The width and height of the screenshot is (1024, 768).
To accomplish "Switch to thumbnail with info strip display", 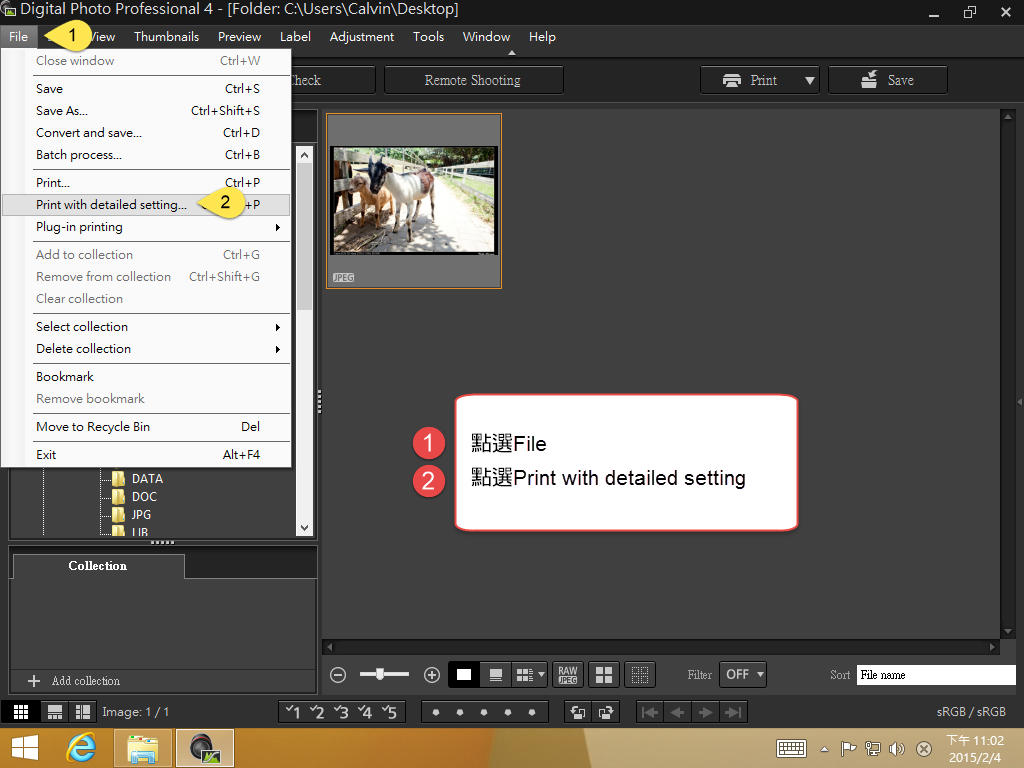I will coord(496,675).
